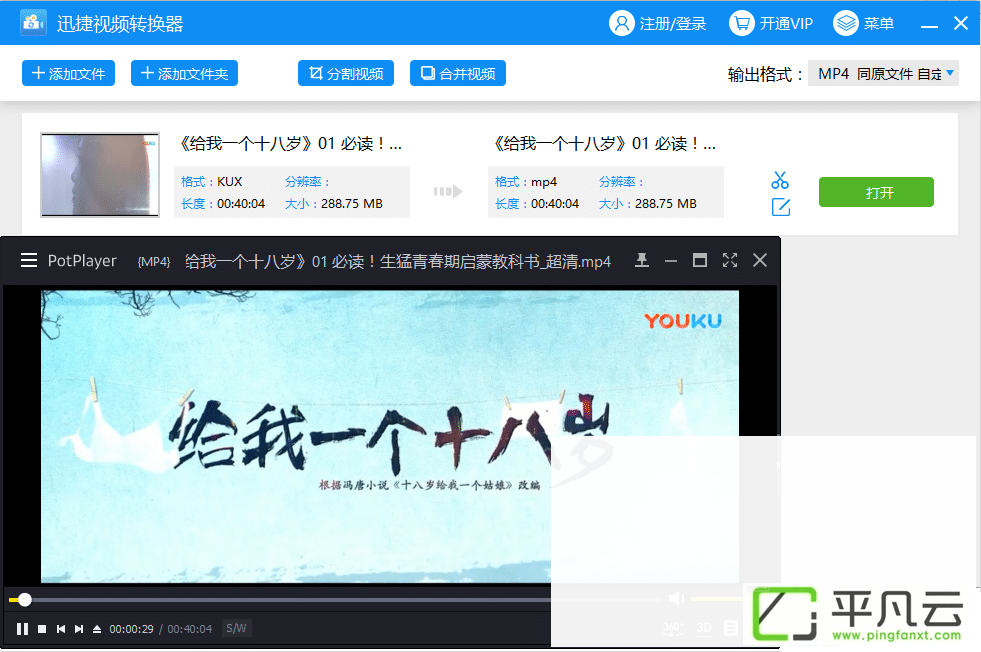
Task: Click the PotPlayer title label
Action: click(82, 261)
